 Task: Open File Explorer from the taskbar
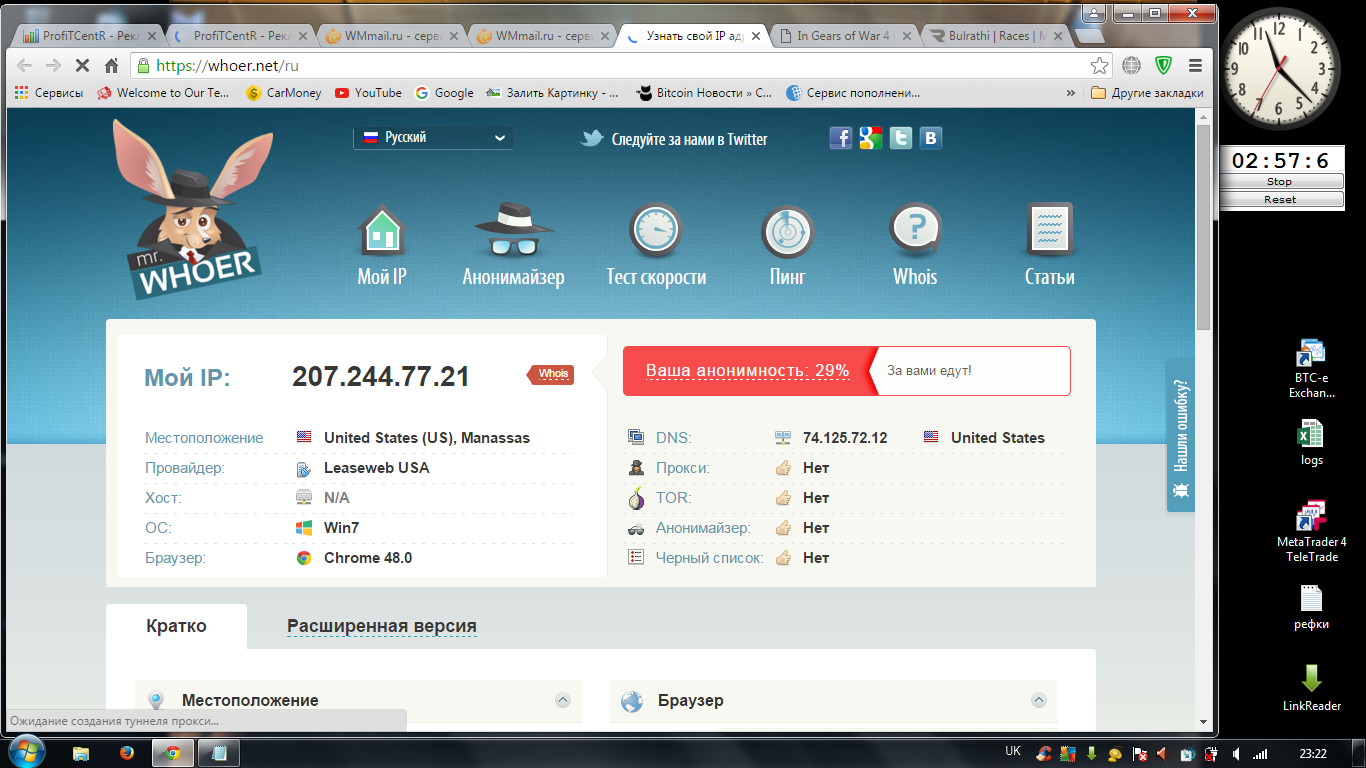point(81,753)
